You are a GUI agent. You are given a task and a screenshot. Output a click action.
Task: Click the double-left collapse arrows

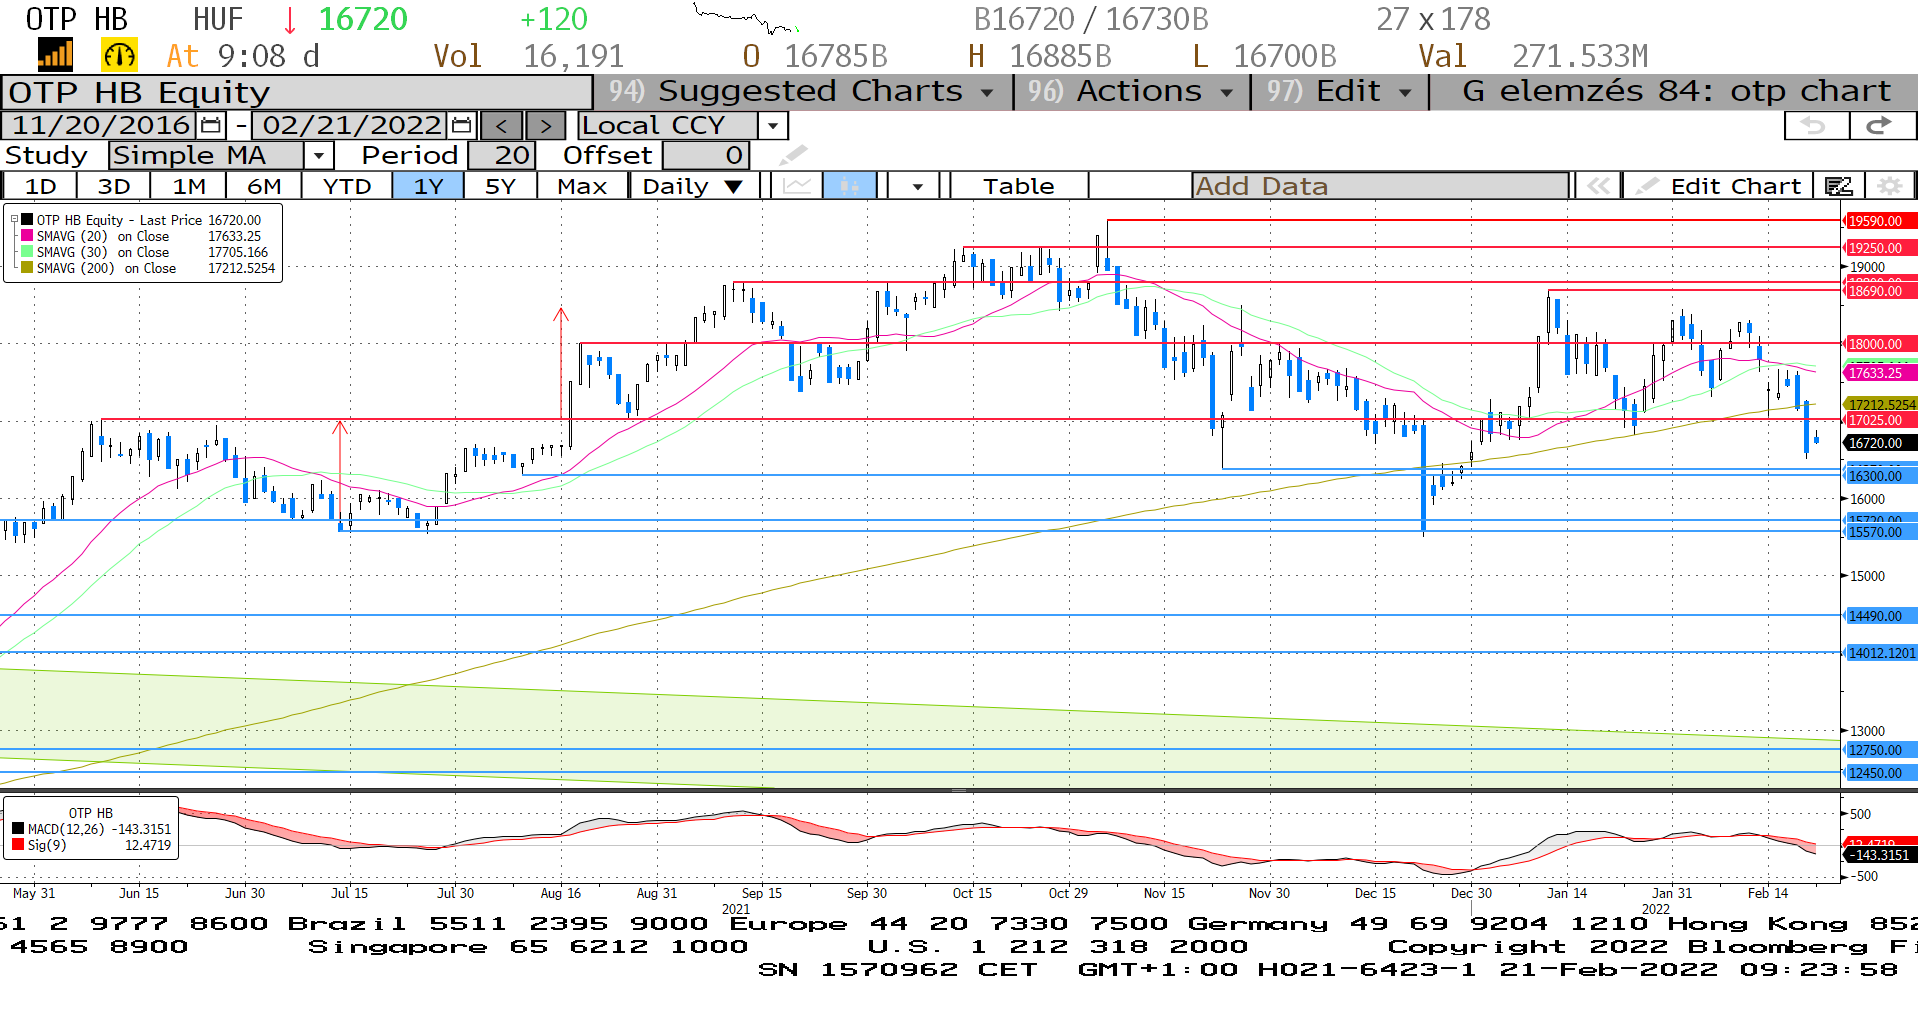[x=1598, y=186]
